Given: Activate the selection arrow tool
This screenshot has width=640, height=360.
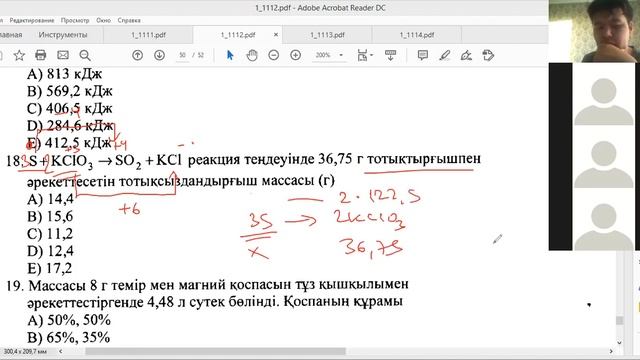Looking at the screenshot, I should coord(230,55).
